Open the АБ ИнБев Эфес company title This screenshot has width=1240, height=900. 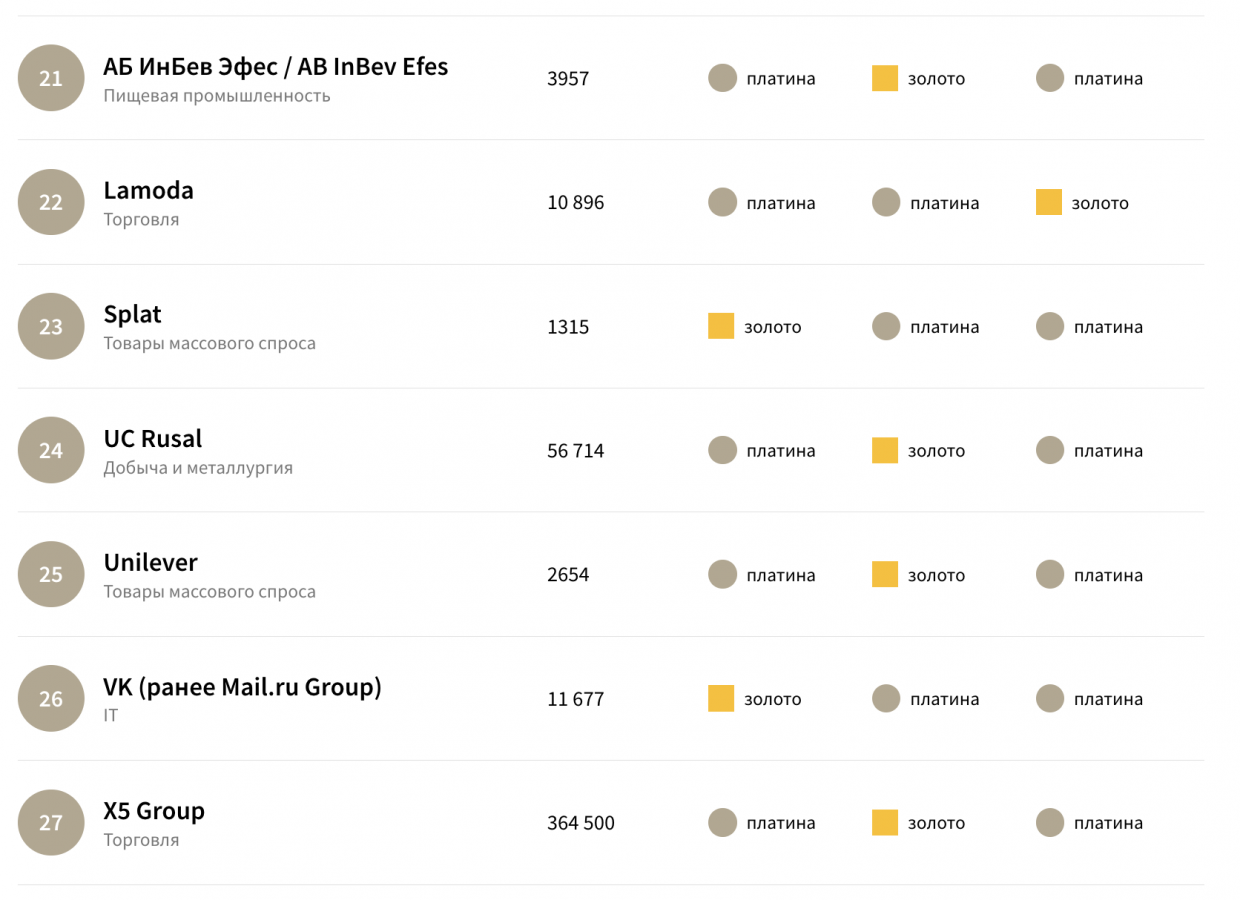275,67
